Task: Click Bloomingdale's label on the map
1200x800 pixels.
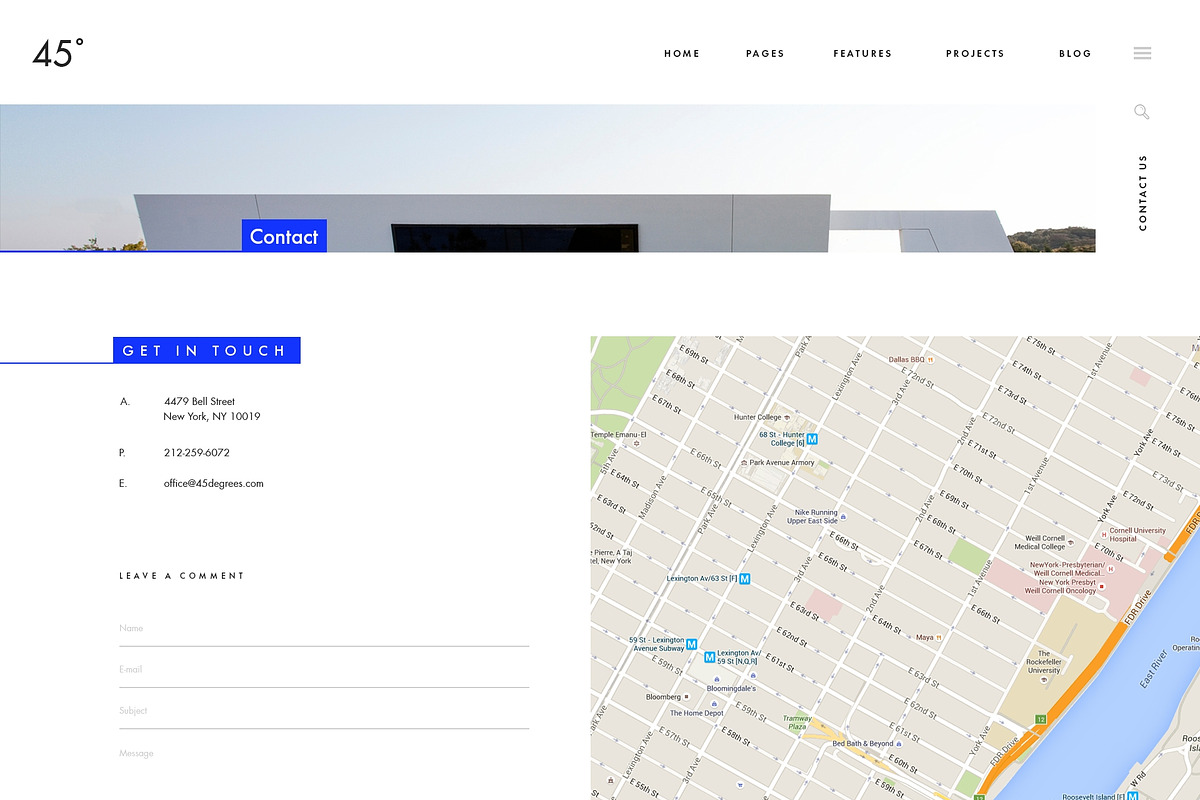Action: click(732, 689)
